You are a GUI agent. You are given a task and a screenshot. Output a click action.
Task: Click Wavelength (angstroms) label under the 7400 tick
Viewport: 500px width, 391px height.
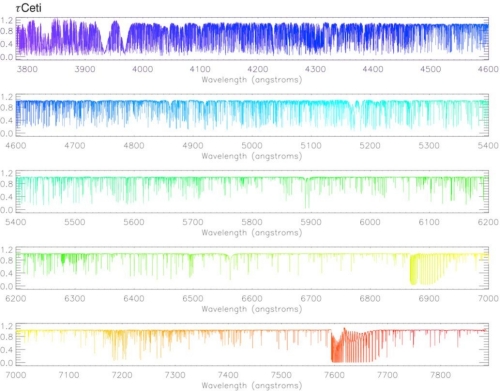point(252,386)
